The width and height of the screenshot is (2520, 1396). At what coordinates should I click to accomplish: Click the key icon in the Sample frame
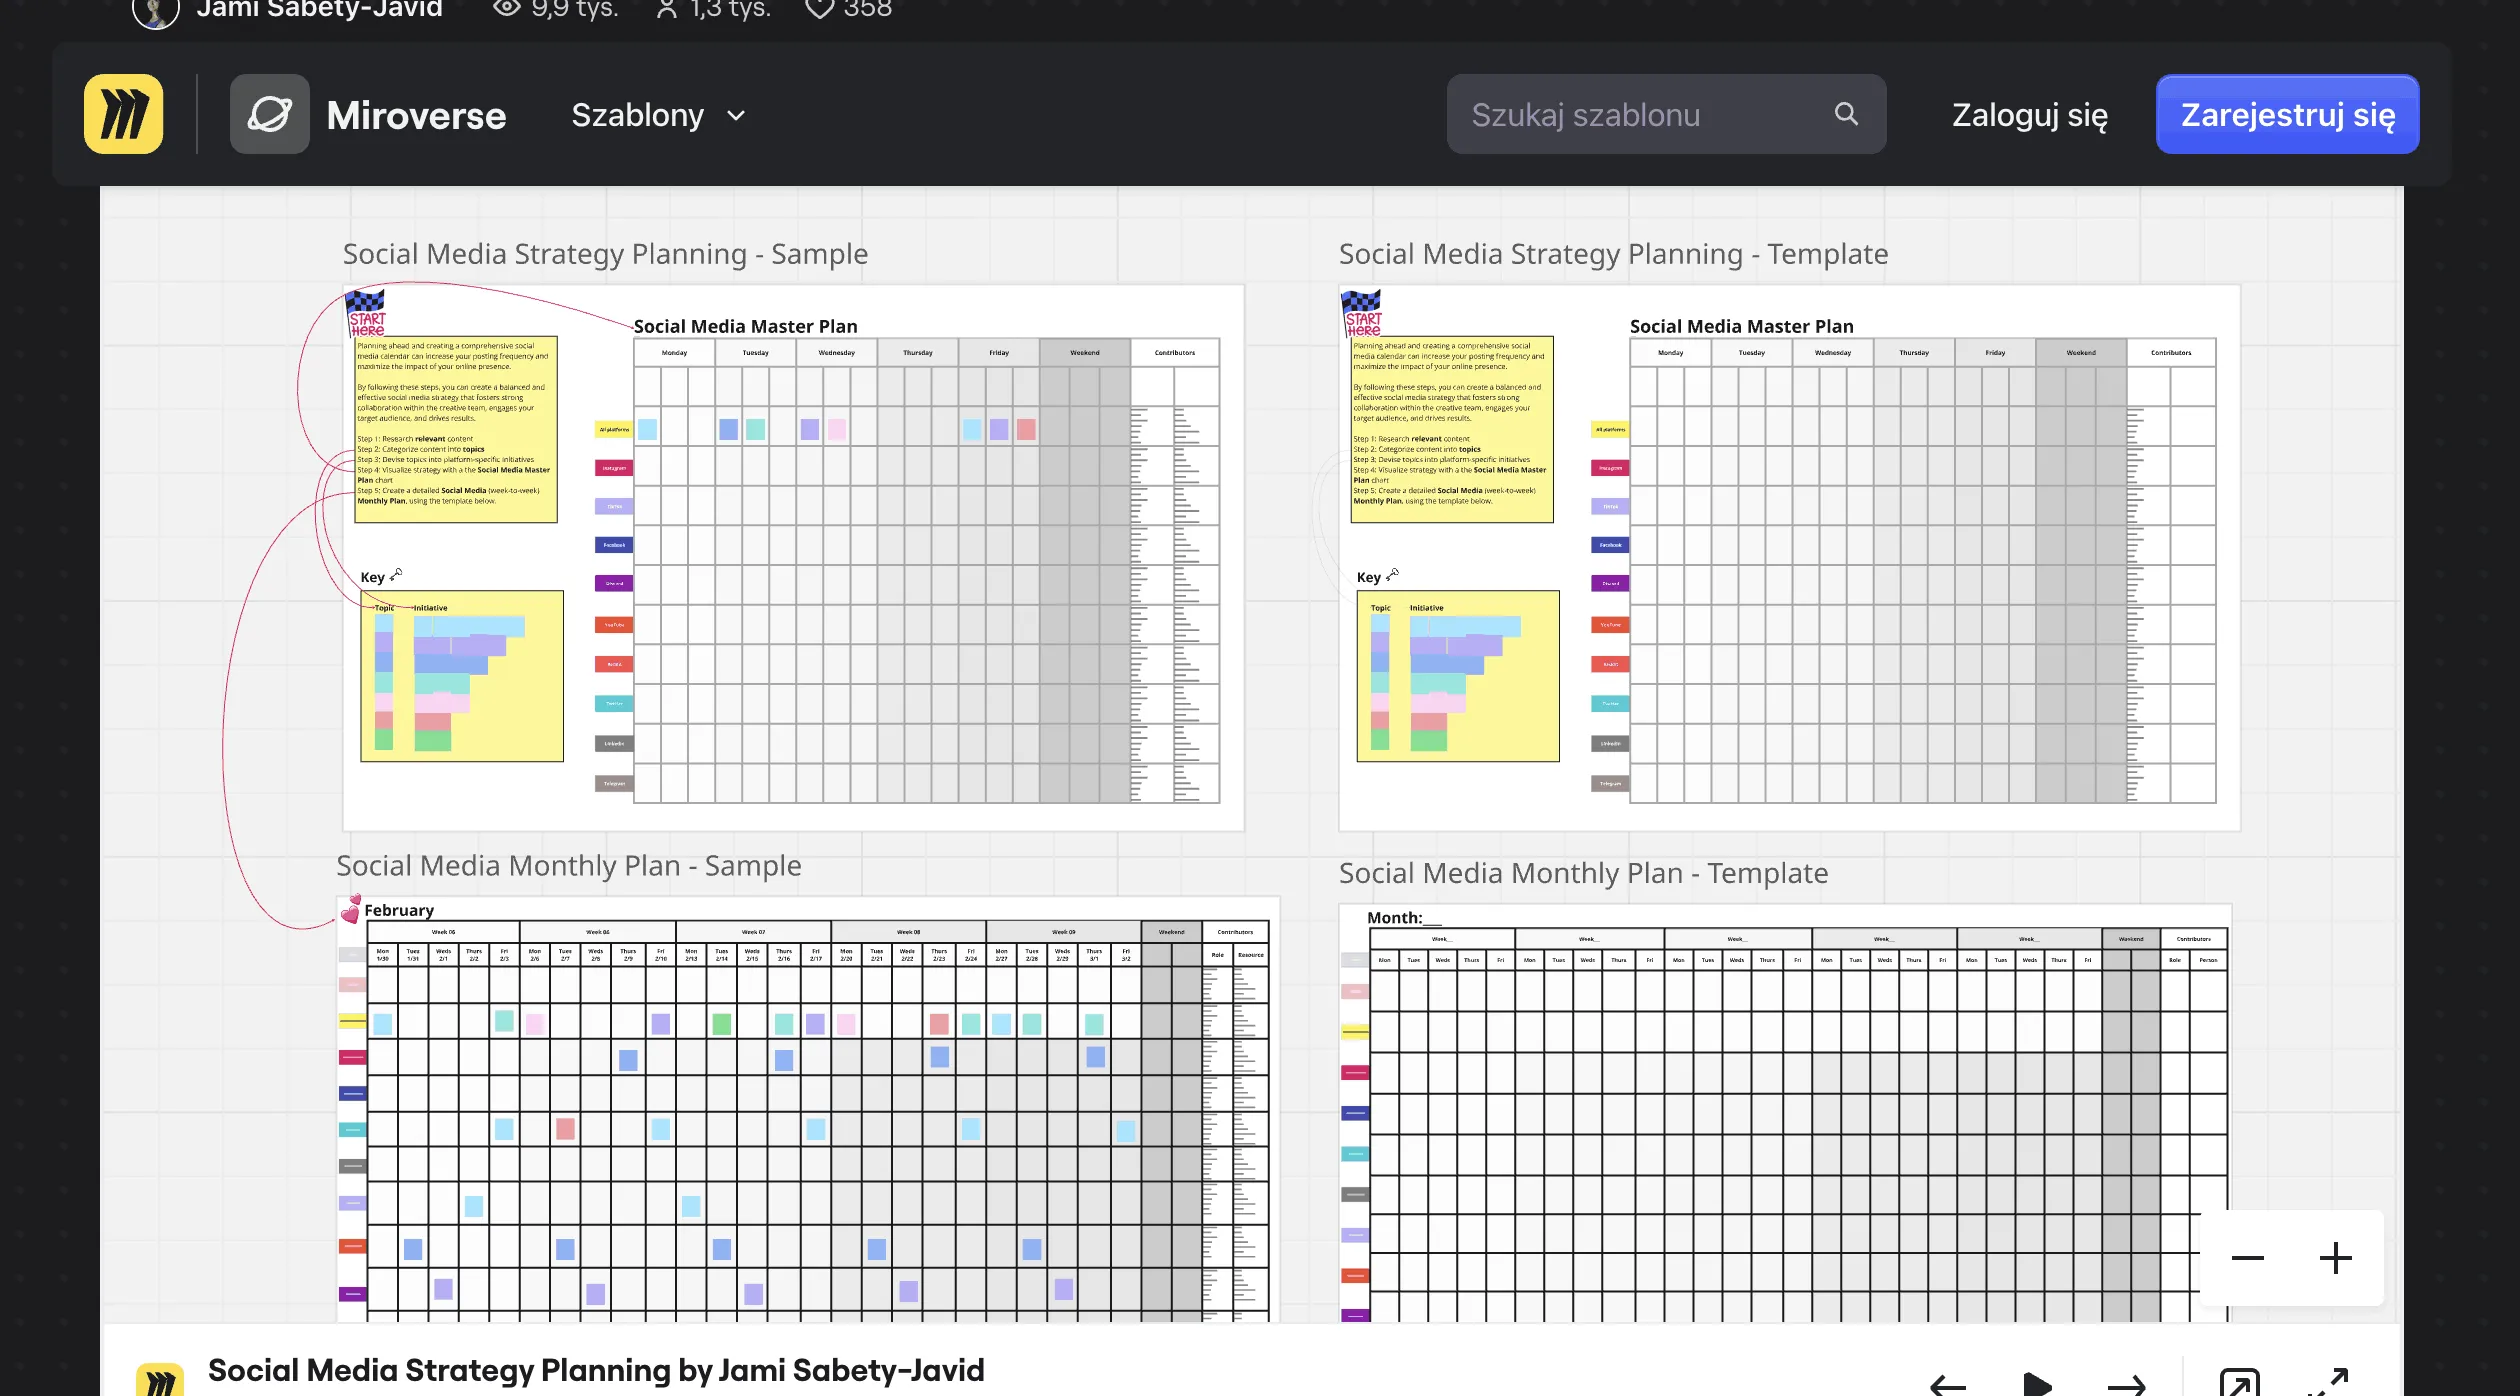pos(396,575)
